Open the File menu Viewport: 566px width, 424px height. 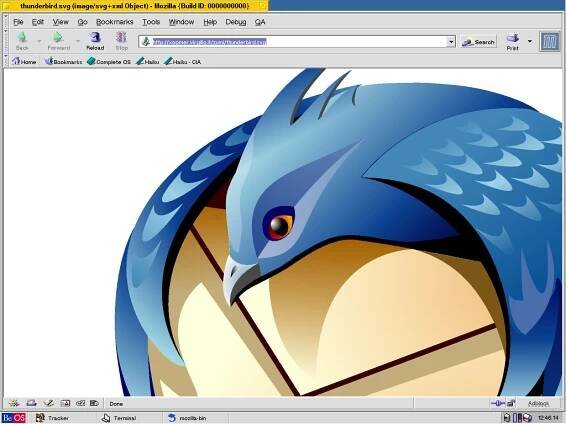(x=18, y=22)
